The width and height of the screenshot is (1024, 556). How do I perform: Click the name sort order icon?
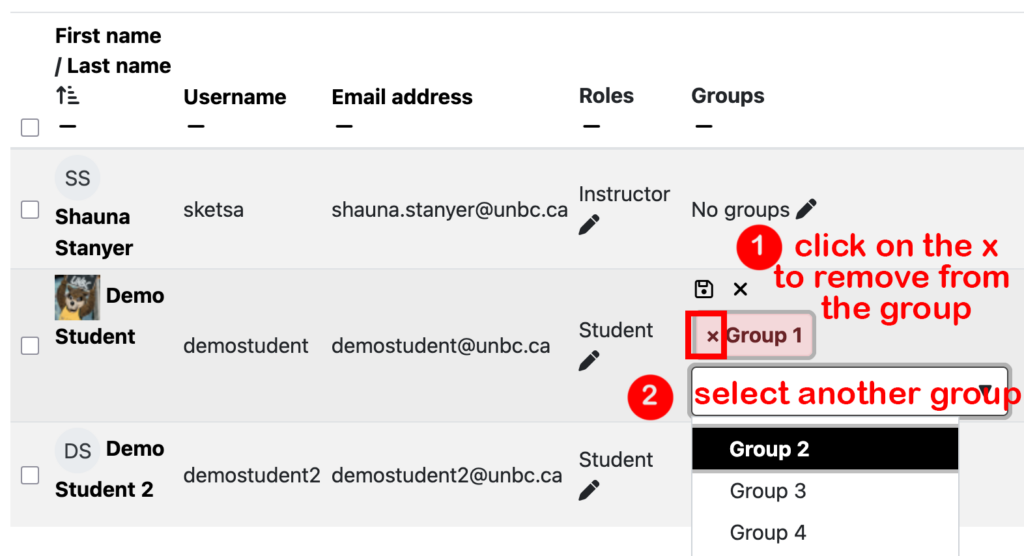tap(68, 96)
